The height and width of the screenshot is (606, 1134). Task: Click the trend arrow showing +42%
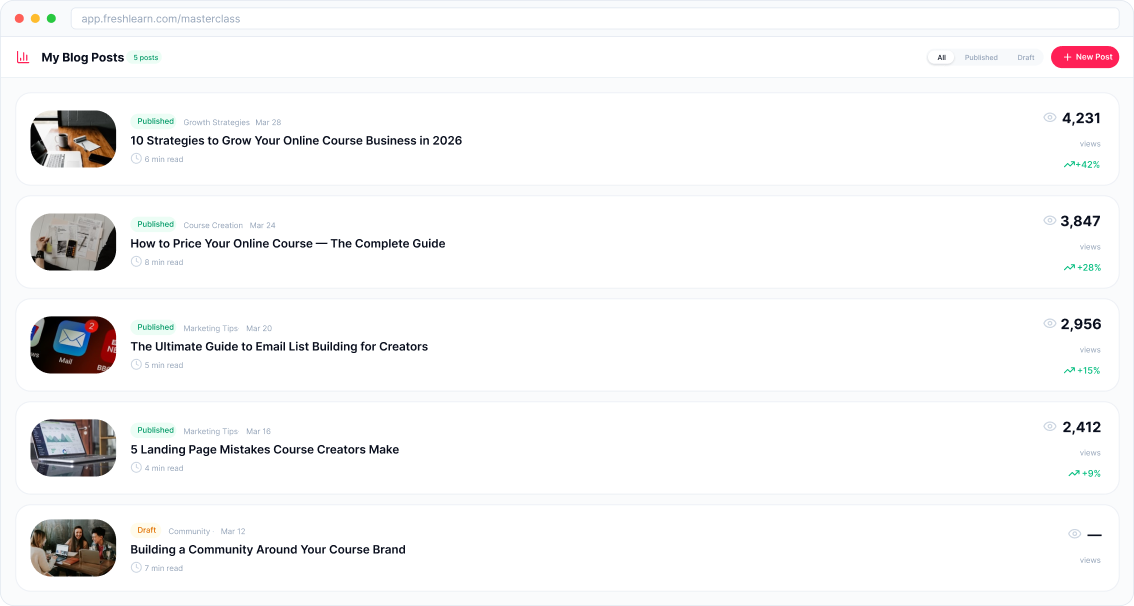tap(1067, 164)
